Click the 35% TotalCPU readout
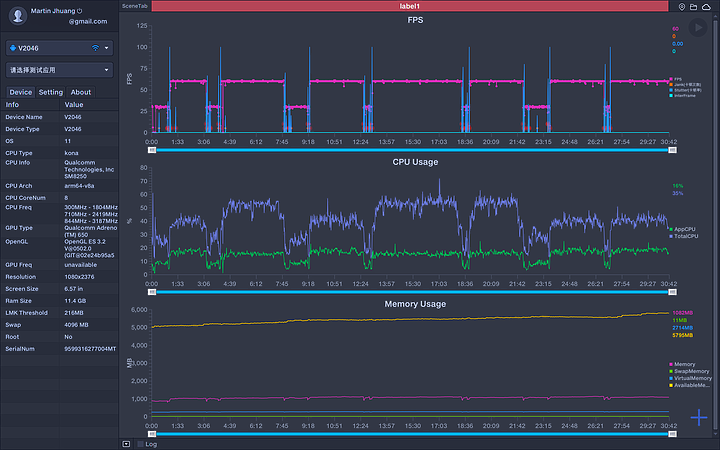The width and height of the screenshot is (720, 450). 677,193
